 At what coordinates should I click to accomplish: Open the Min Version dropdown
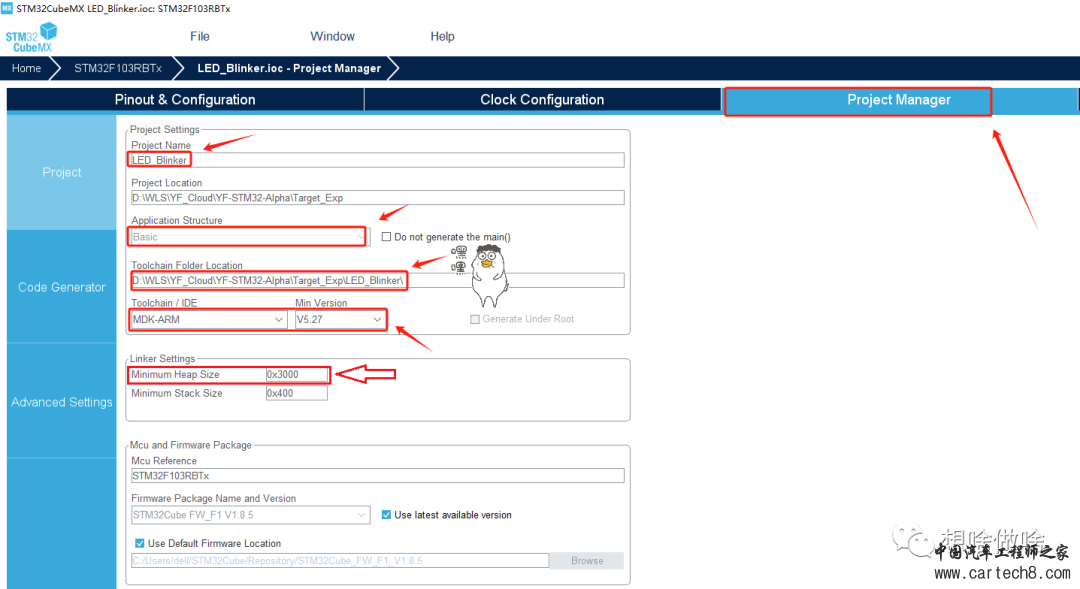tap(340, 320)
